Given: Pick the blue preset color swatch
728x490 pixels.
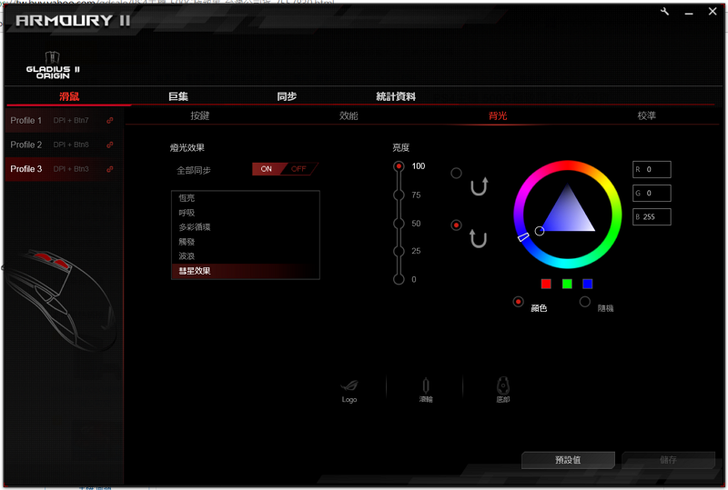Looking at the screenshot, I should click(587, 284).
